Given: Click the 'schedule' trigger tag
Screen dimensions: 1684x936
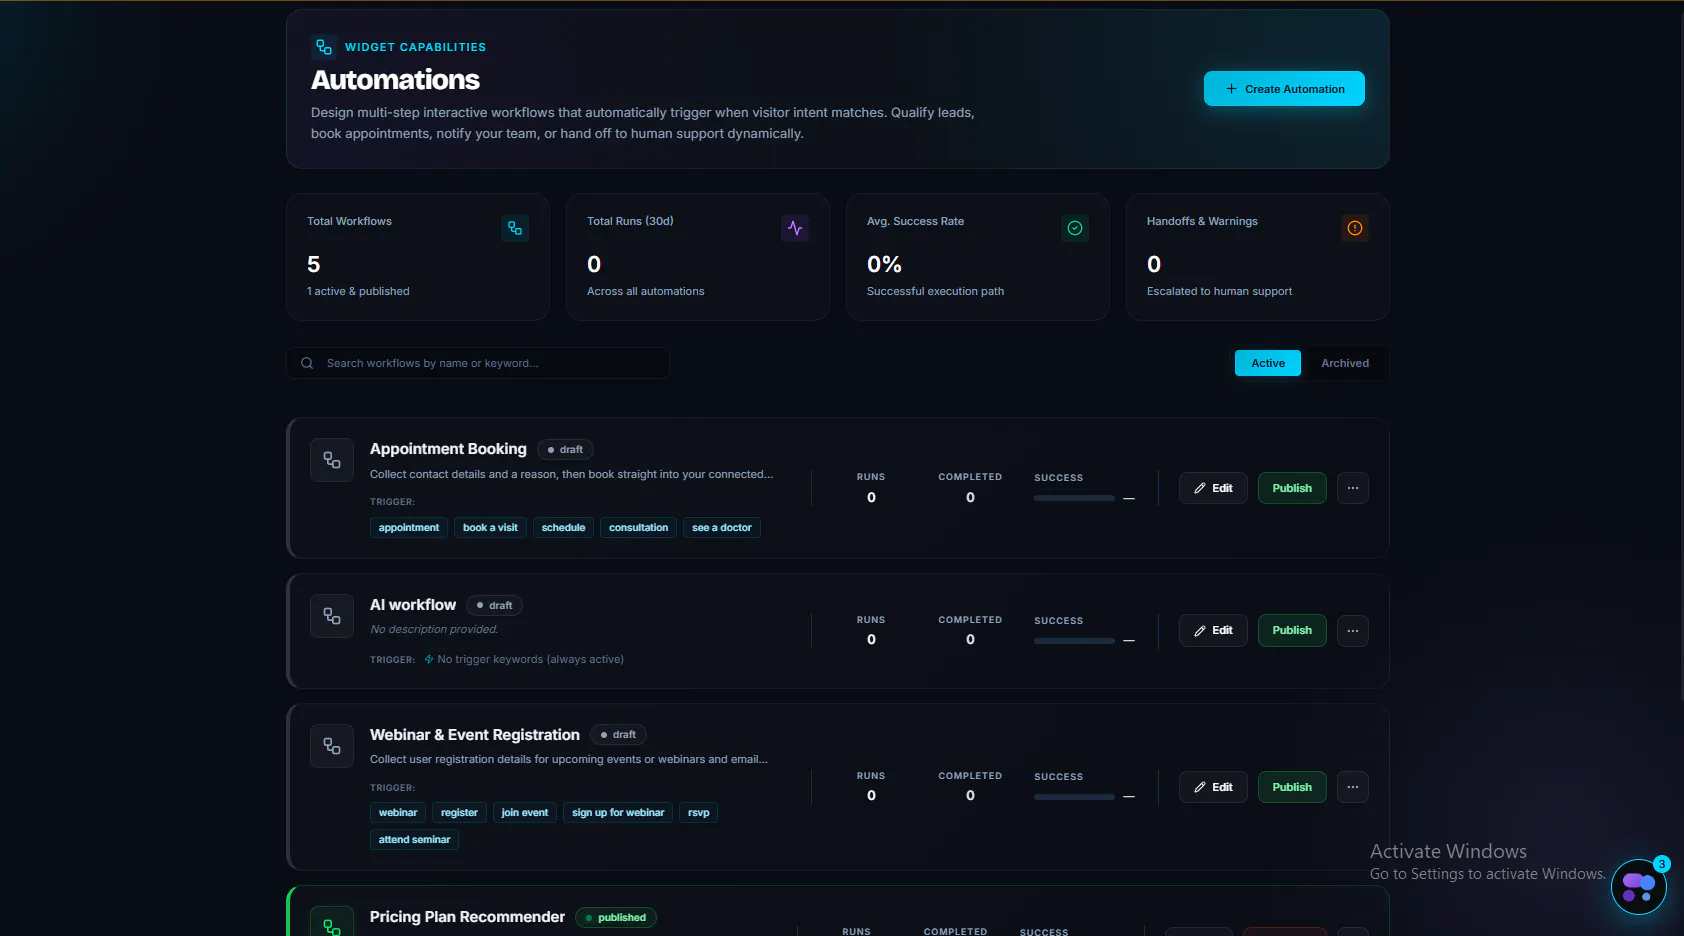Looking at the screenshot, I should point(563,527).
